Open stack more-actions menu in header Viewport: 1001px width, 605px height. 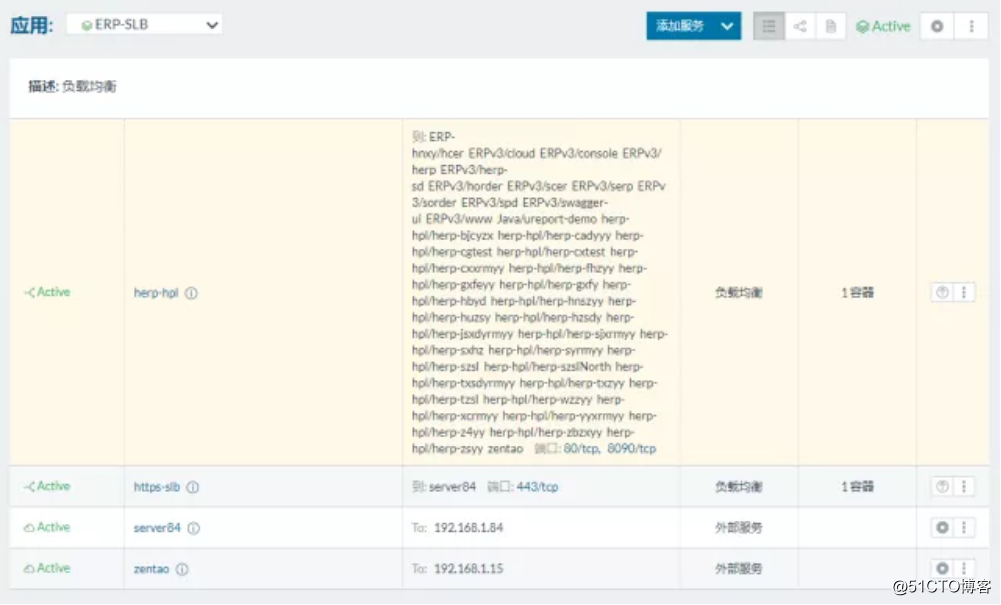[972, 26]
